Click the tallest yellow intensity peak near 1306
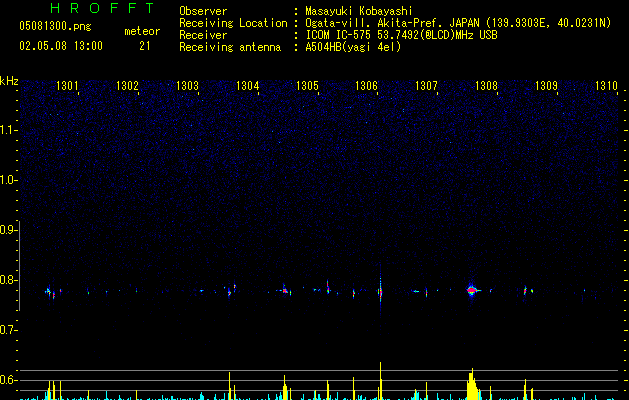Screen dimensions: 629x400 (x=380, y=381)
